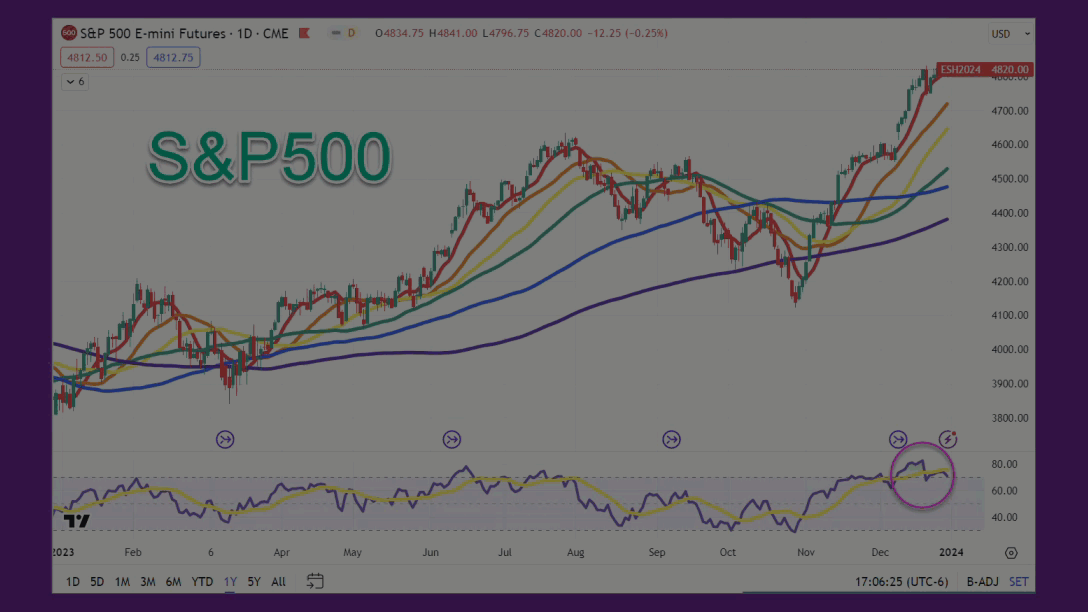This screenshot has height=612, width=1088.
Task: Select the YTD time range
Action: [x=202, y=581]
